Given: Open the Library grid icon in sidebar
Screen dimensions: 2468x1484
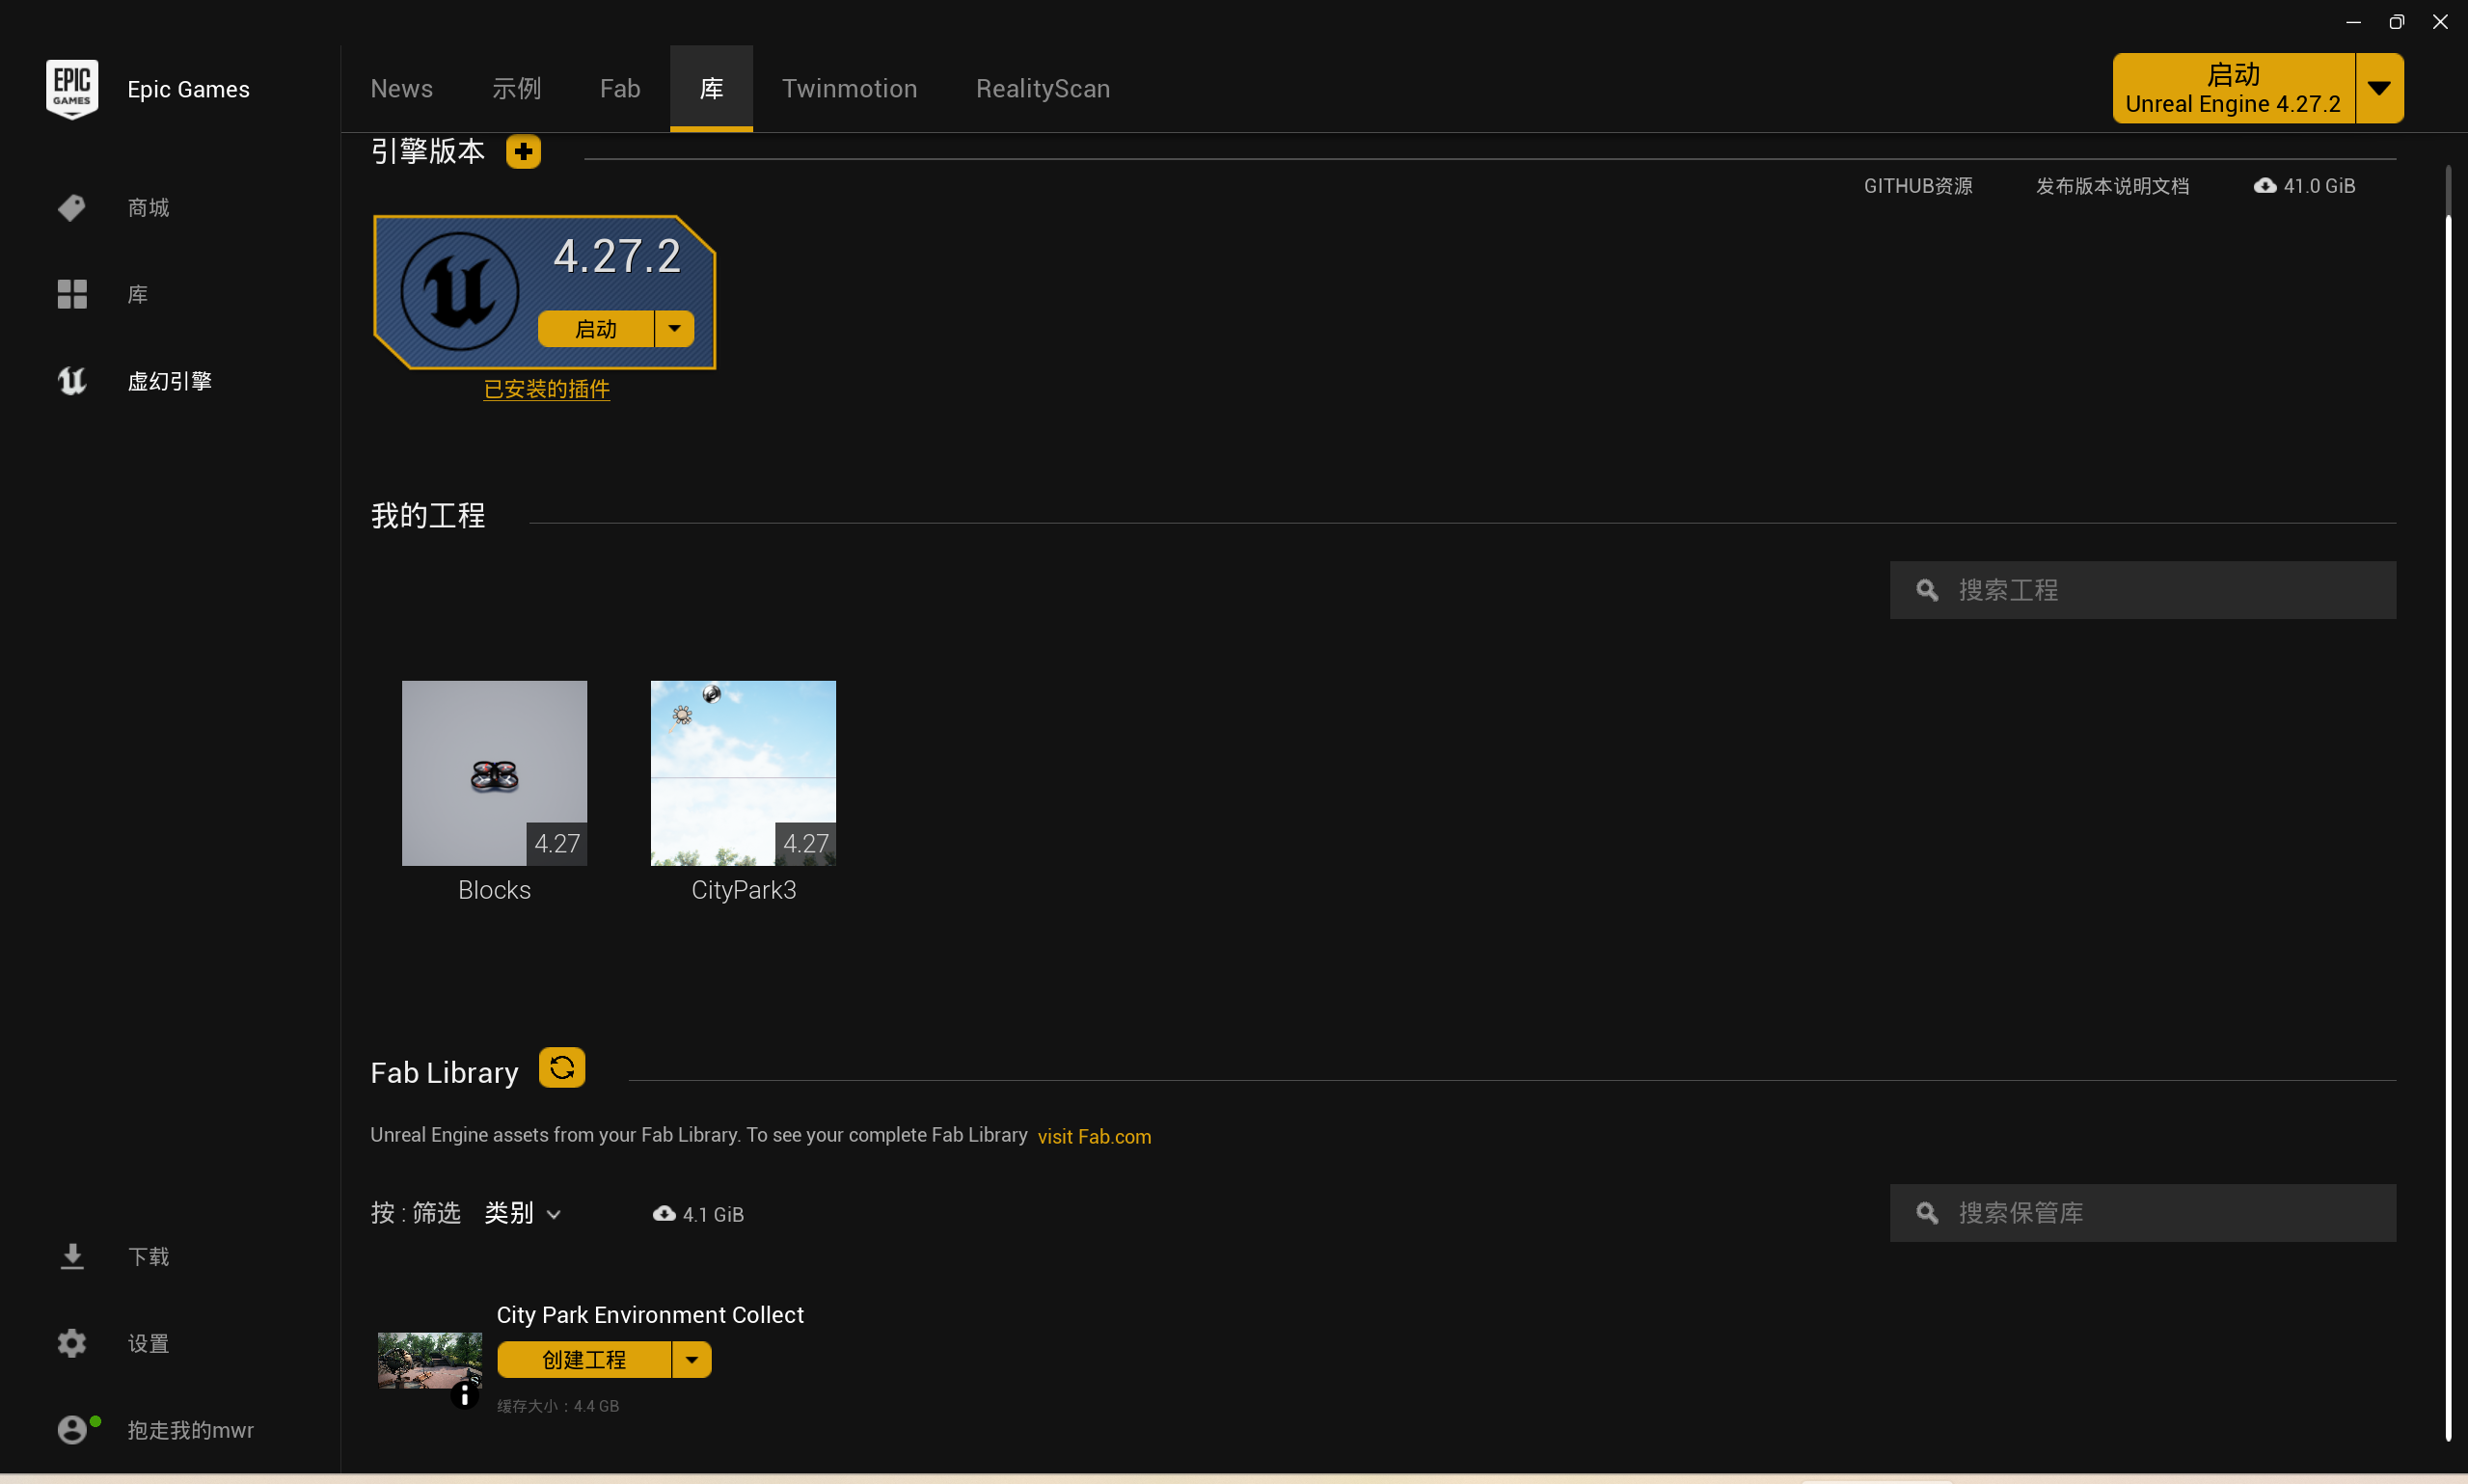Looking at the screenshot, I should click(x=72, y=294).
